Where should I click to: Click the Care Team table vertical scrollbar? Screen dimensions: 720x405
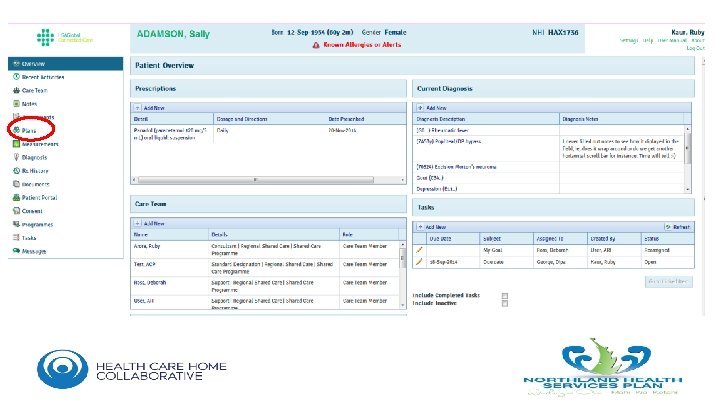(403, 259)
